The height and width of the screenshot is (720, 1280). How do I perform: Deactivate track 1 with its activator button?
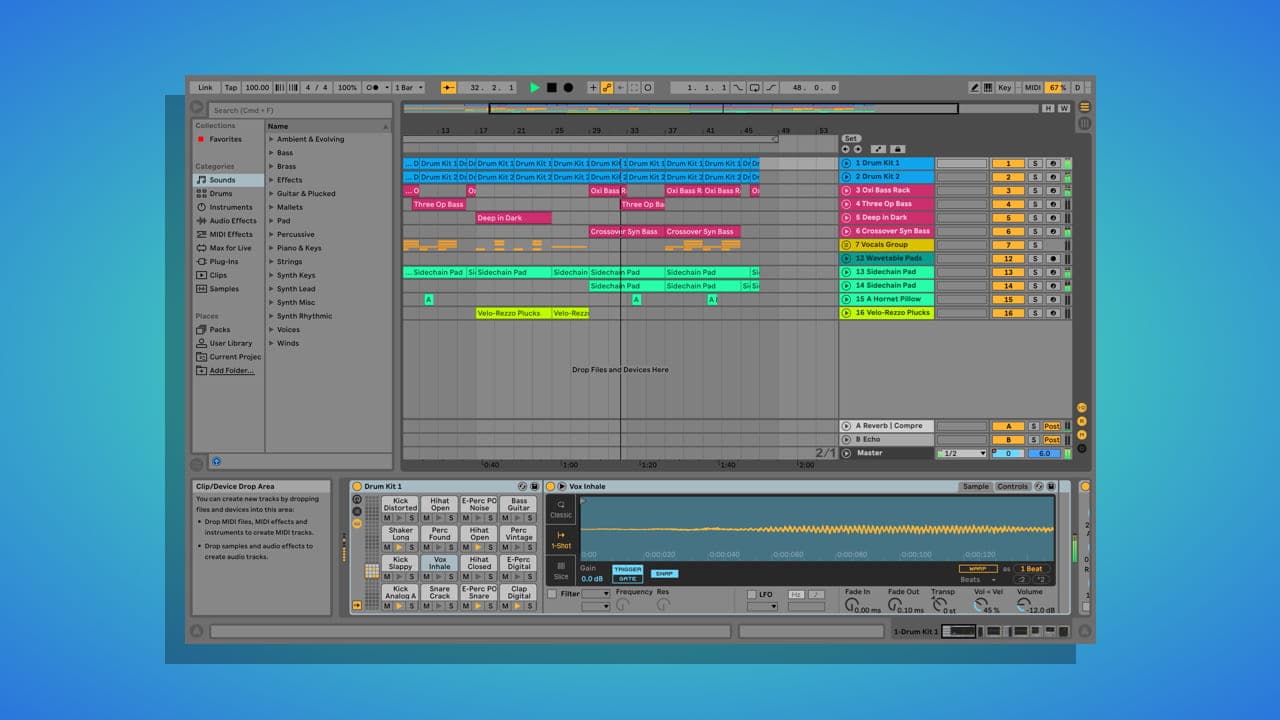click(x=1007, y=163)
